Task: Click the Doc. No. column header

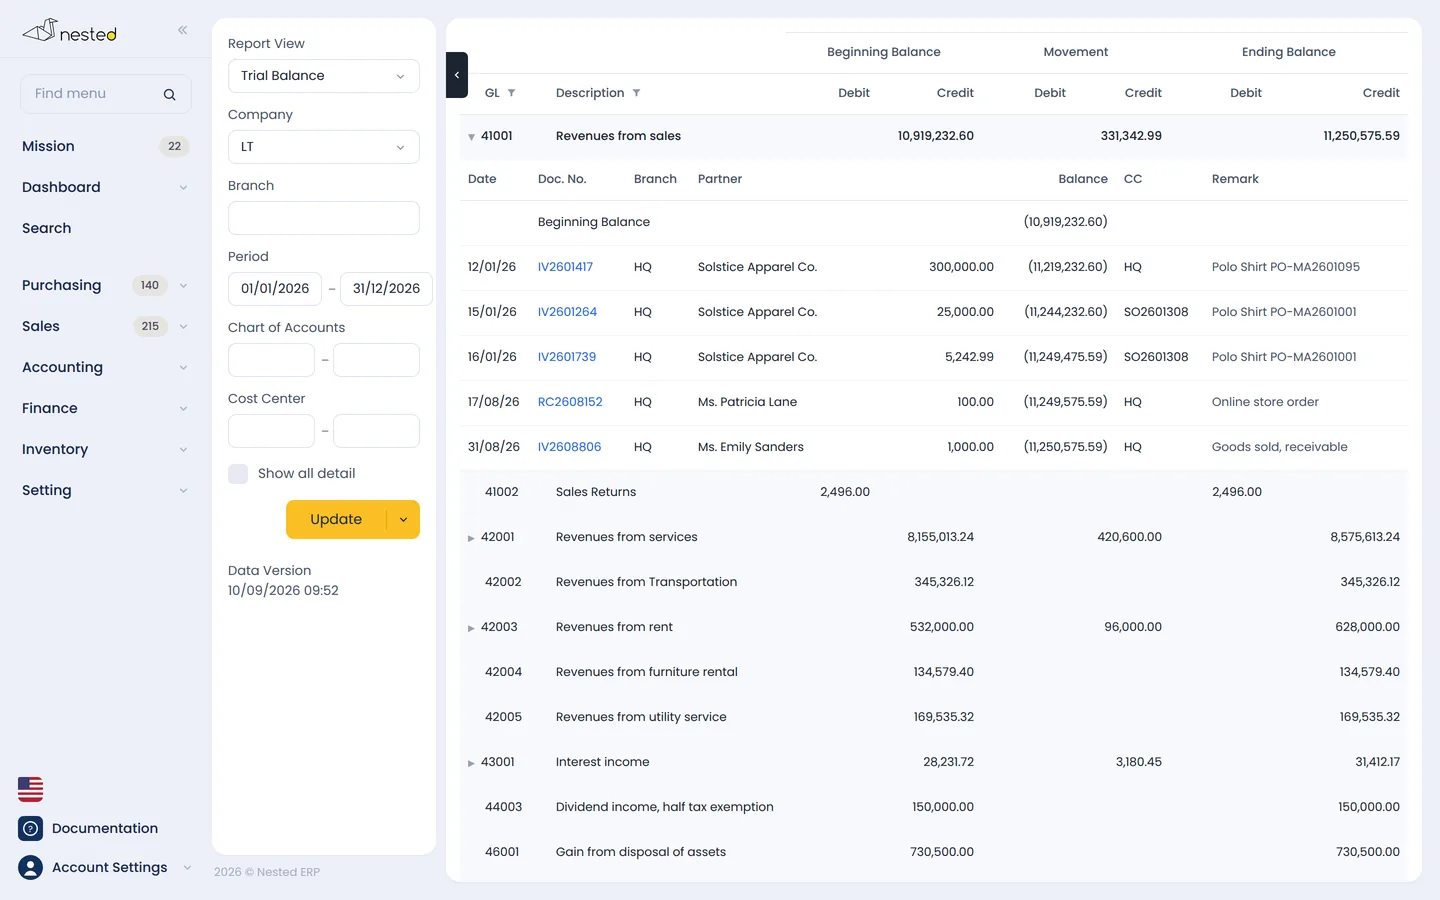Action: pyautogui.click(x=562, y=179)
